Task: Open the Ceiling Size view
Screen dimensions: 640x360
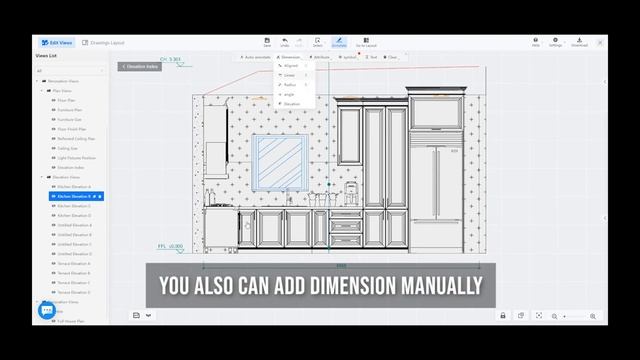Action: [67, 148]
